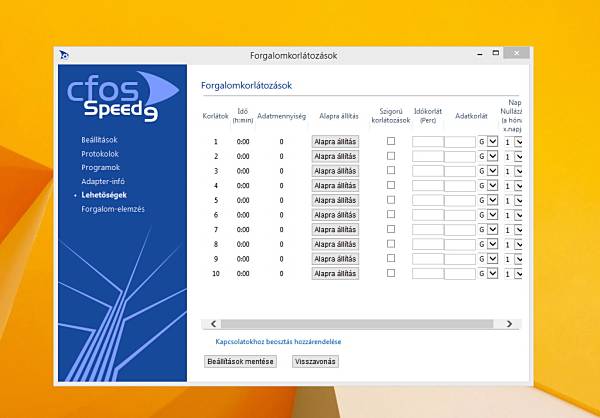Open the reset day dropdown in row 7
The height and width of the screenshot is (418, 600).
pyautogui.click(x=518, y=230)
